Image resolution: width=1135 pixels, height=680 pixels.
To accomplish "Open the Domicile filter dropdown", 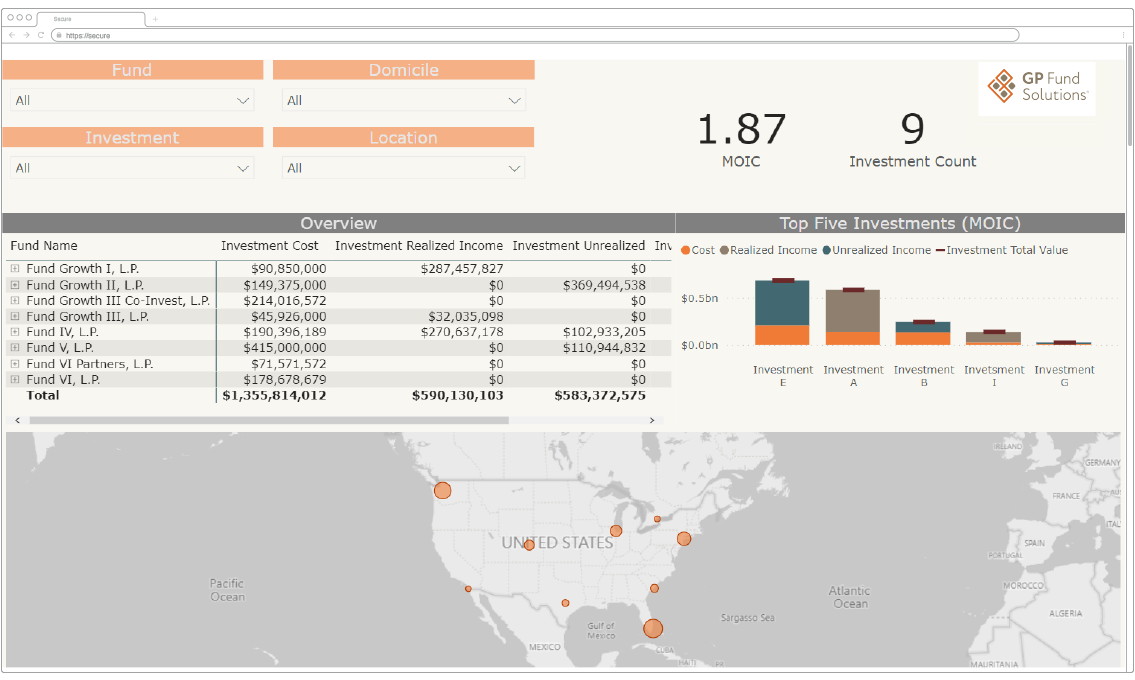I will [x=403, y=101].
